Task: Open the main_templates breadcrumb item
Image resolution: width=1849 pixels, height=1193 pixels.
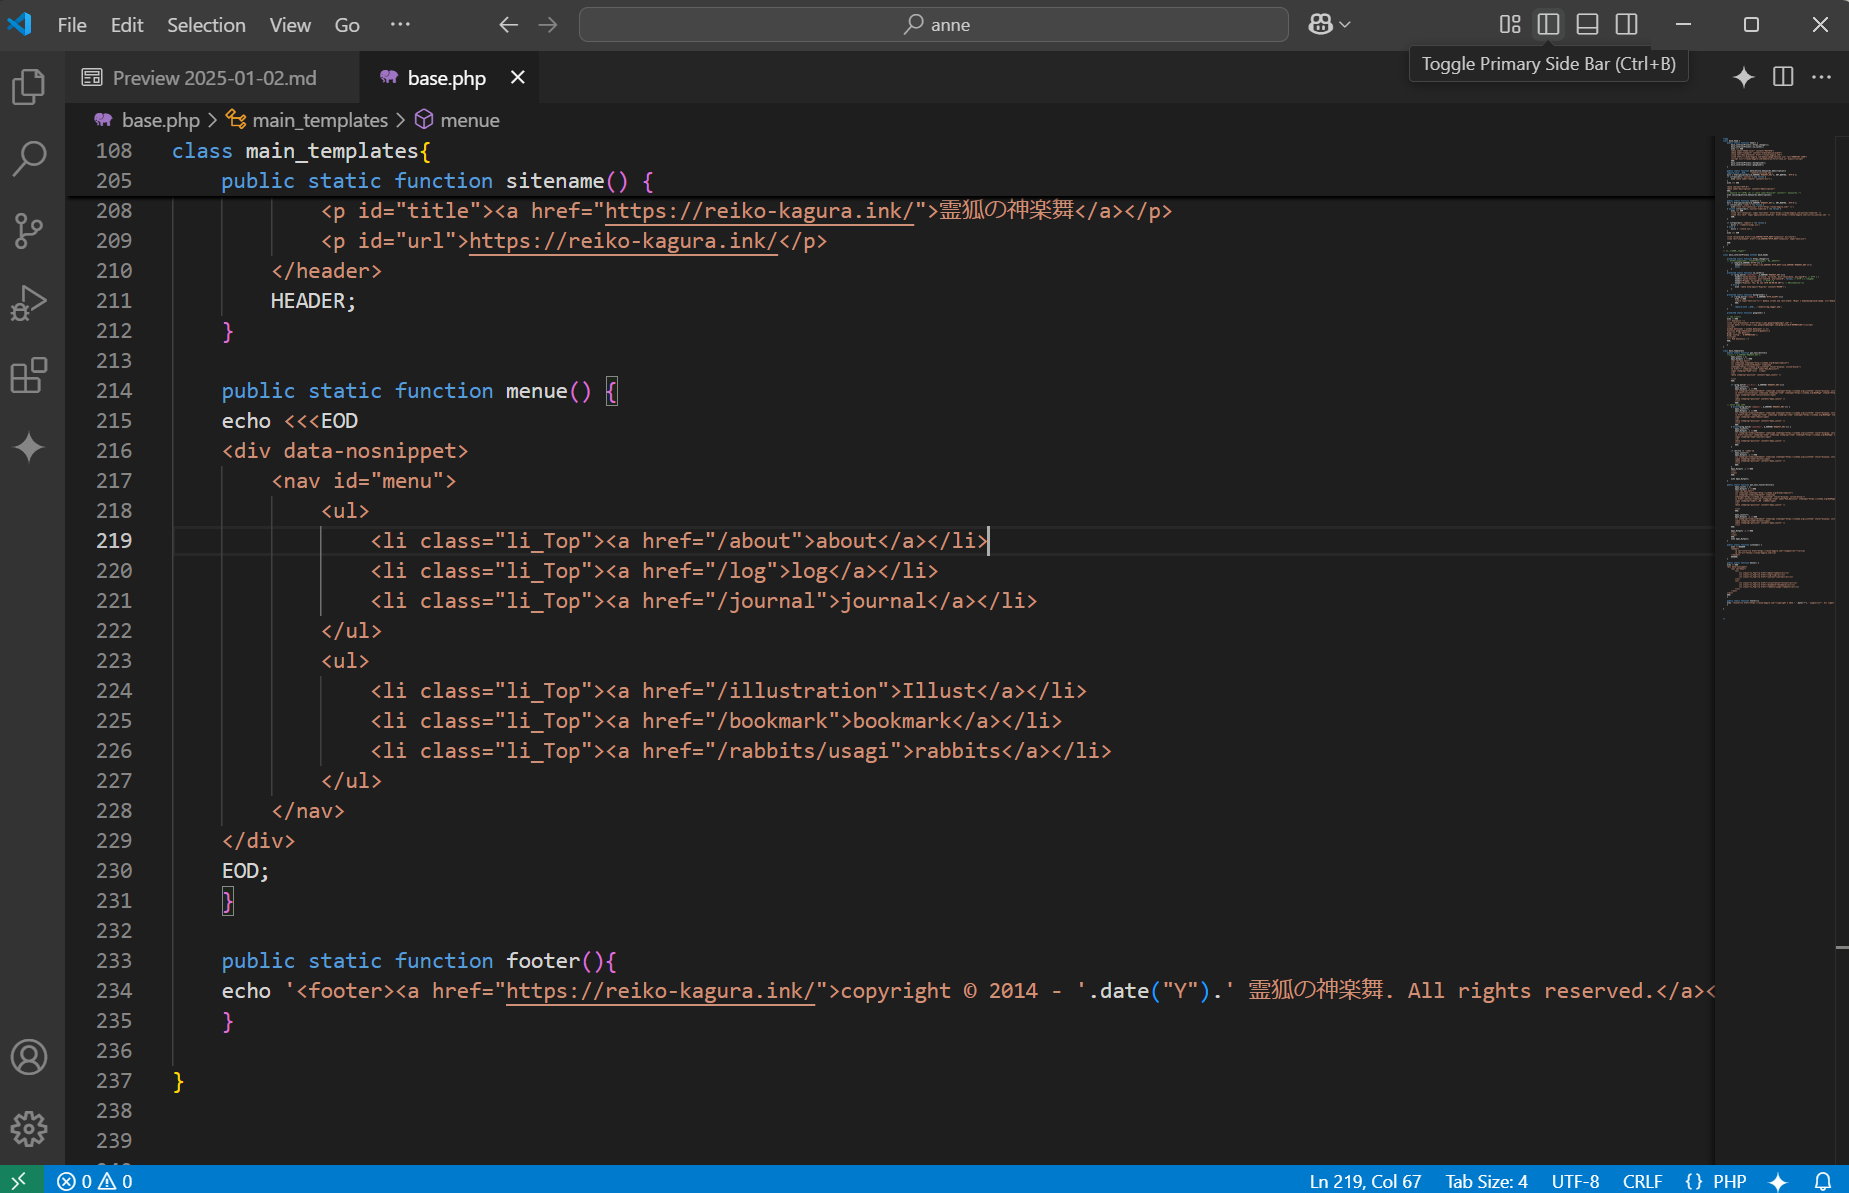Action: pyautogui.click(x=318, y=119)
